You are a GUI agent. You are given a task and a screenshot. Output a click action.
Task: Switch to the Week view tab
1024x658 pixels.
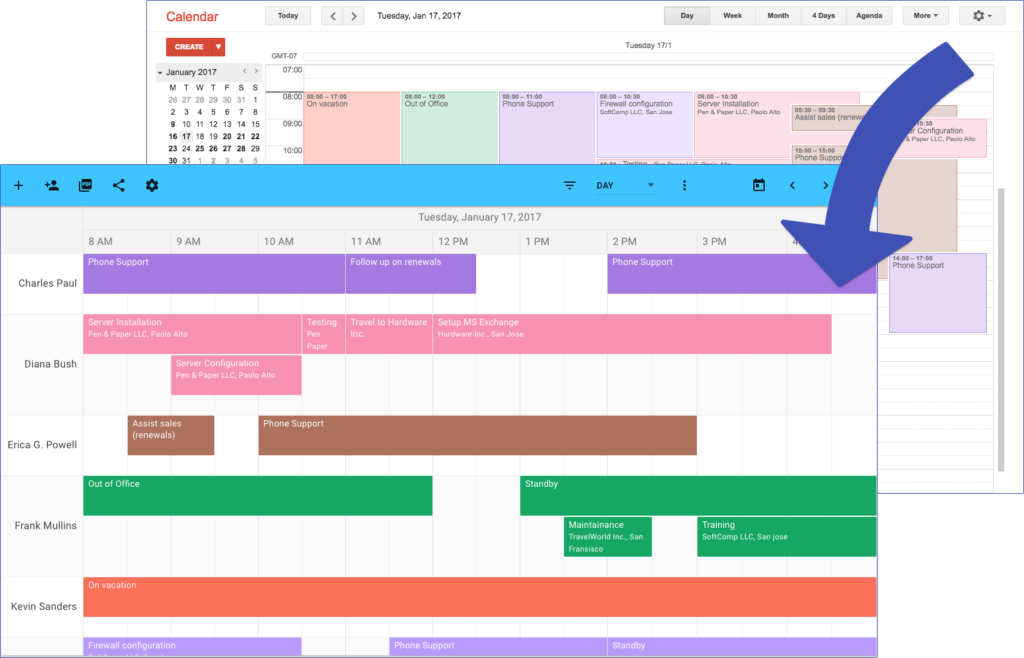click(732, 15)
